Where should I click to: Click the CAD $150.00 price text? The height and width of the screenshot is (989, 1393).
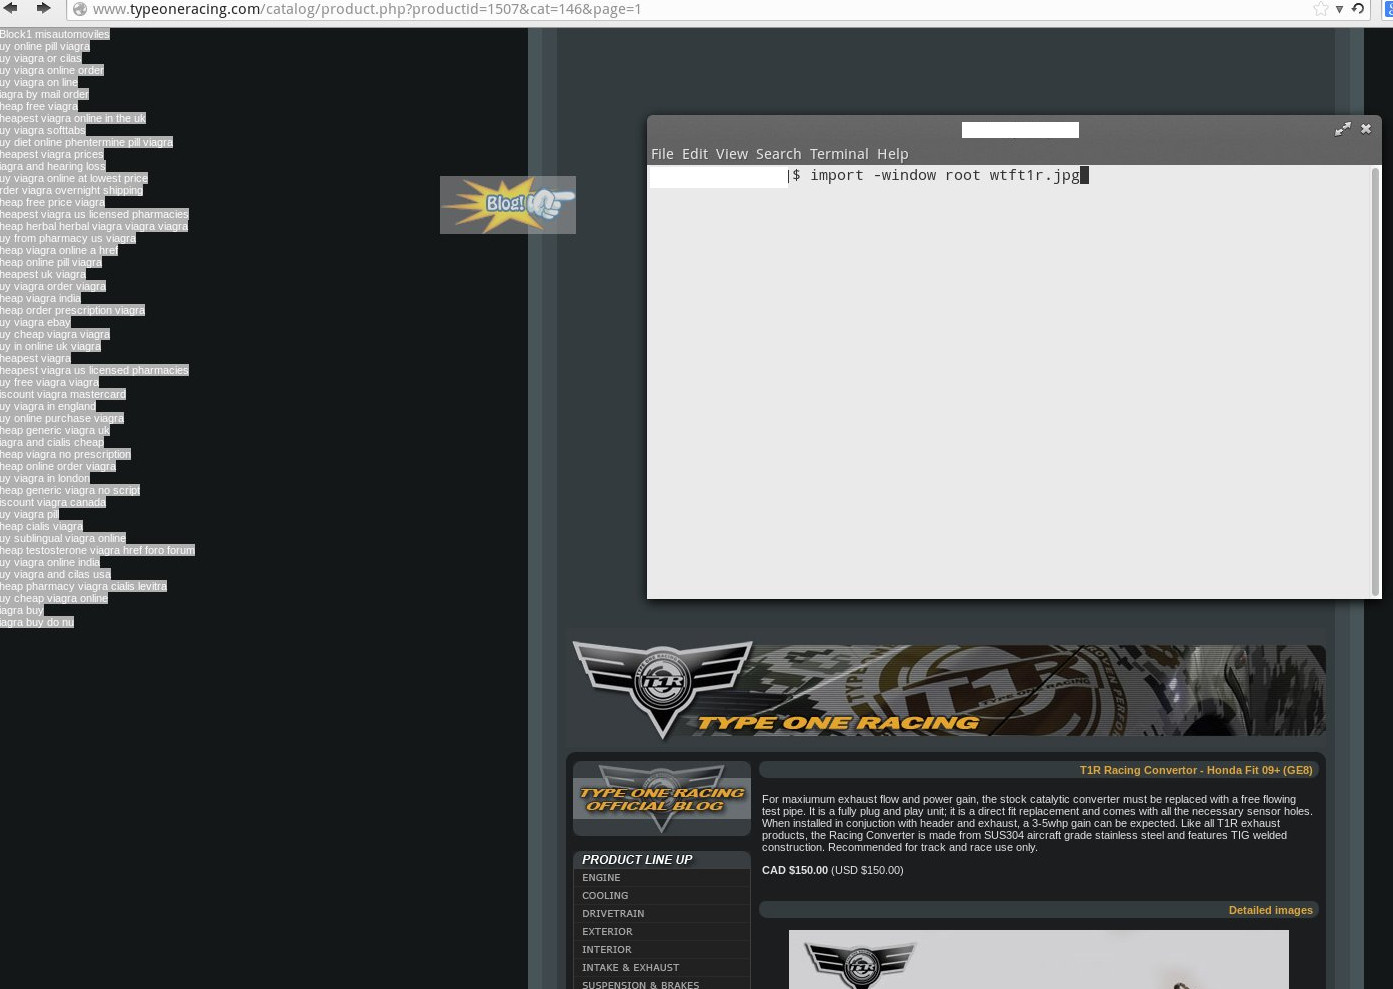pos(795,870)
